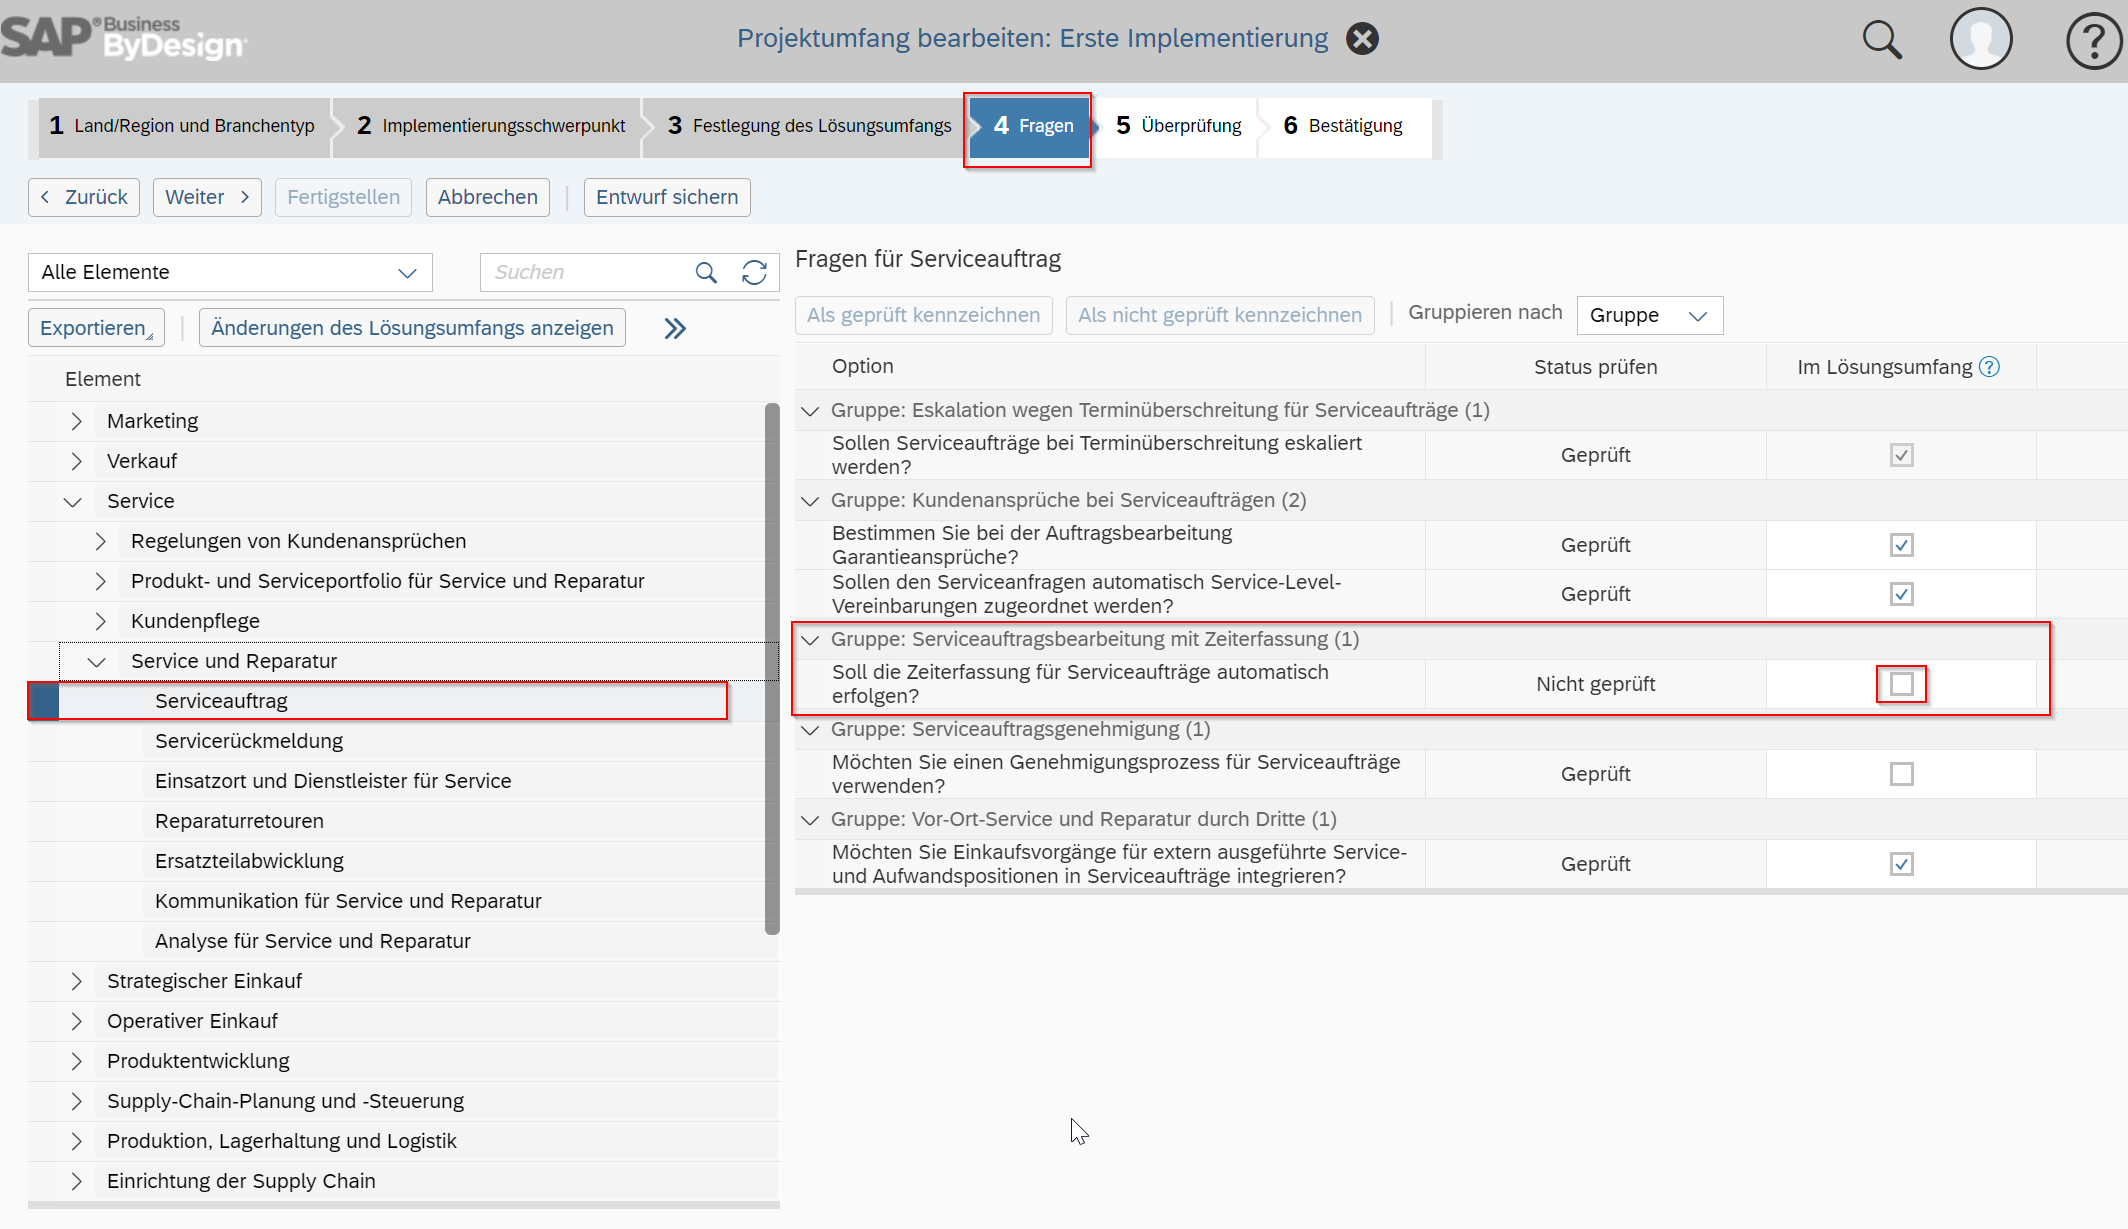Go to step 5 Überprüfung
Viewport: 2128px width, 1229px height.
(x=1178, y=126)
